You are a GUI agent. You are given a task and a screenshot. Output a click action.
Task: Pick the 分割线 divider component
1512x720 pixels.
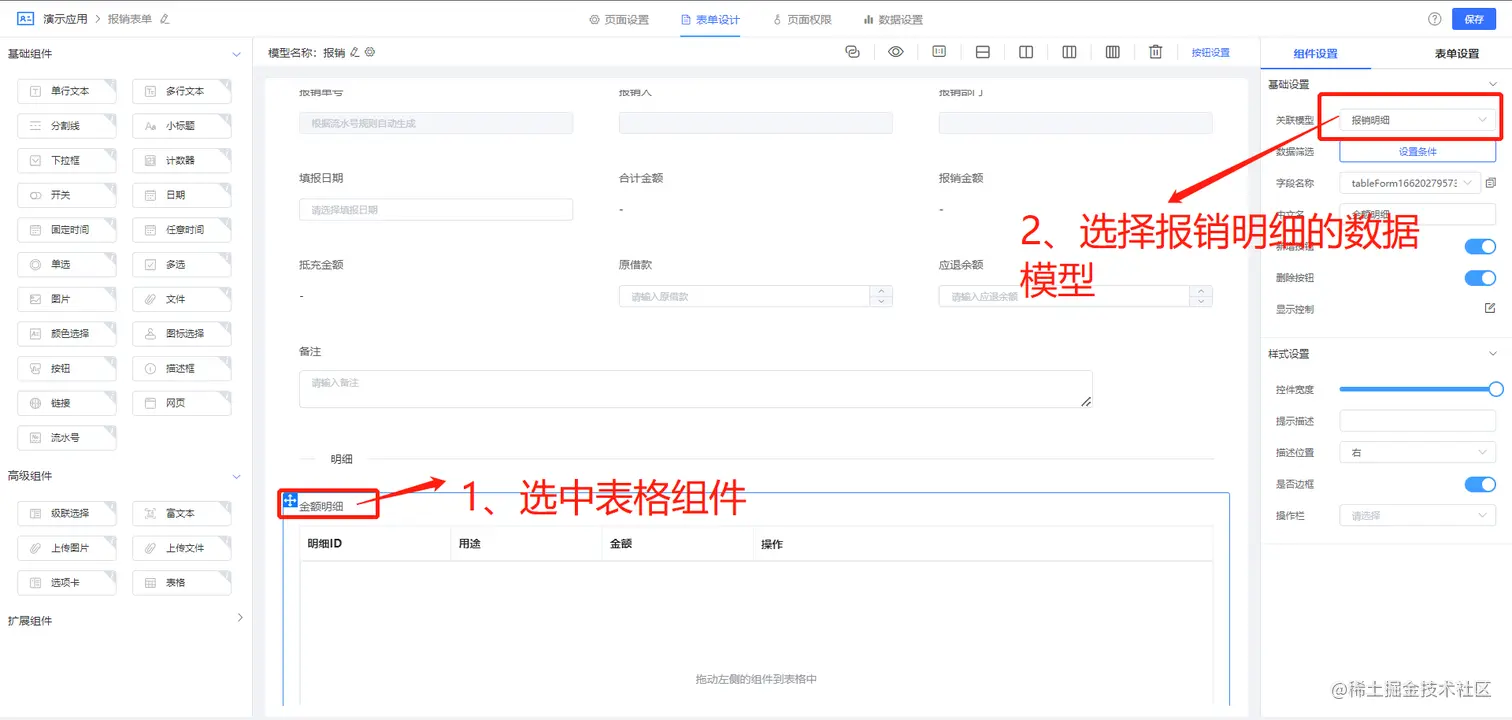[x=67, y=126]
